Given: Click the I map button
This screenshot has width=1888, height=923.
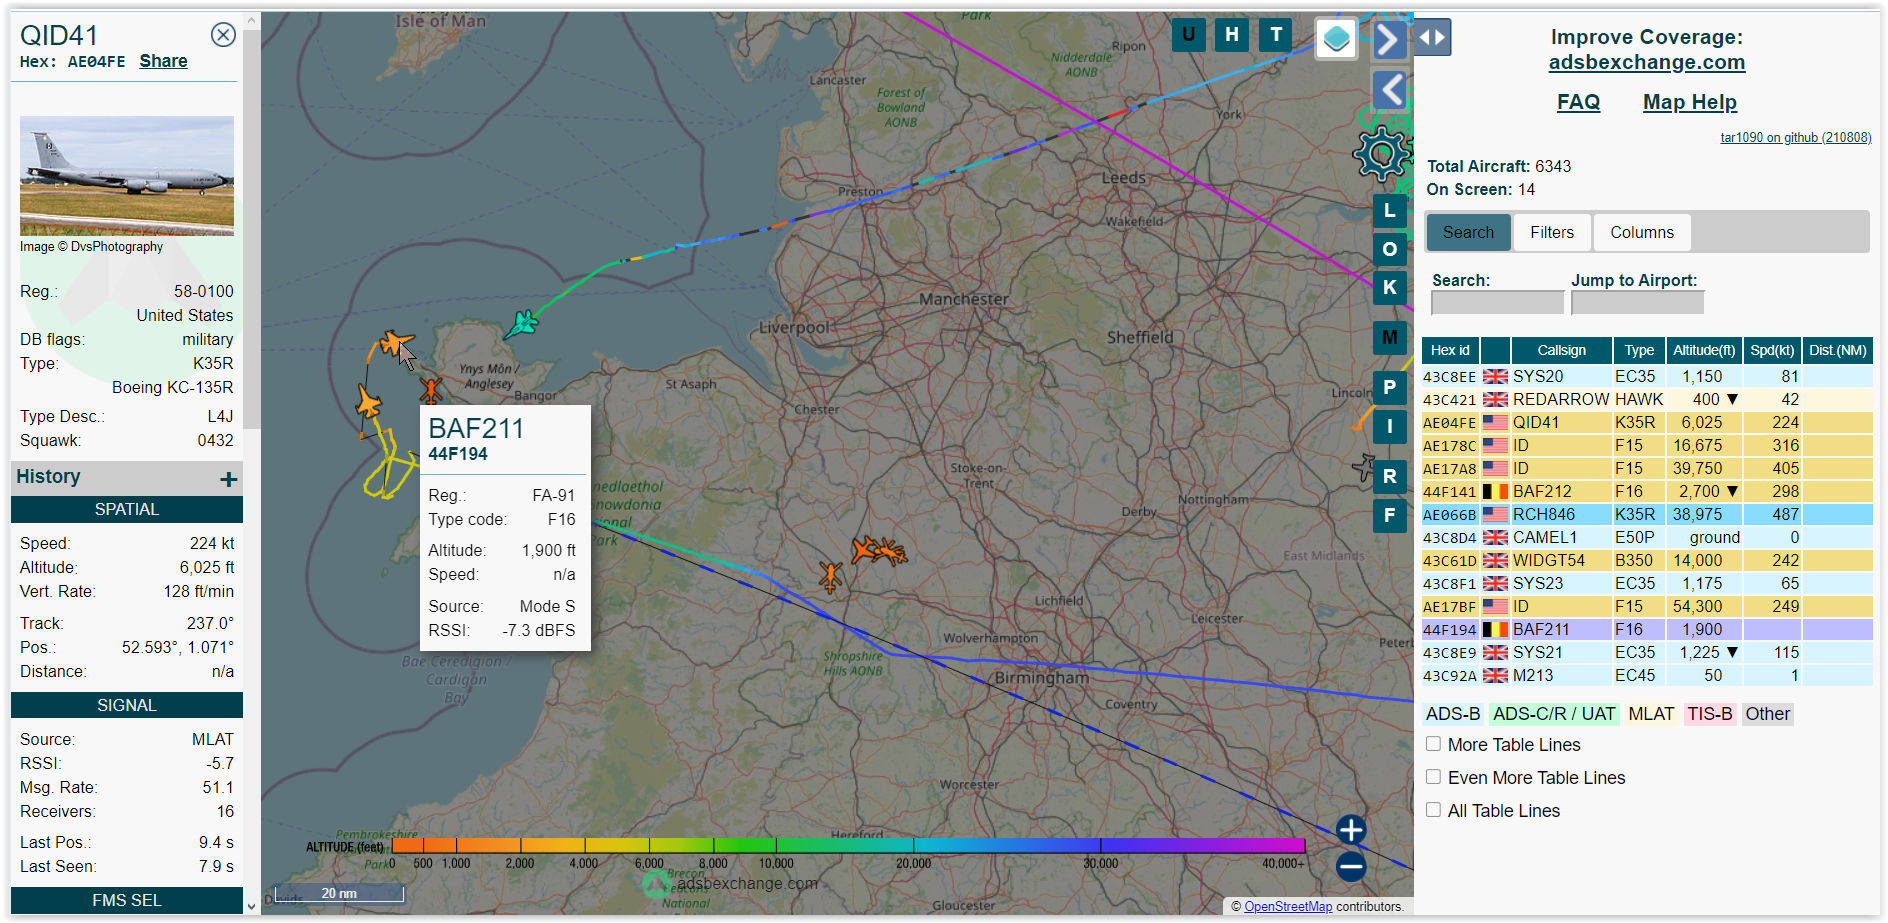Looking at the screenshot, I should pos(1390,427).
